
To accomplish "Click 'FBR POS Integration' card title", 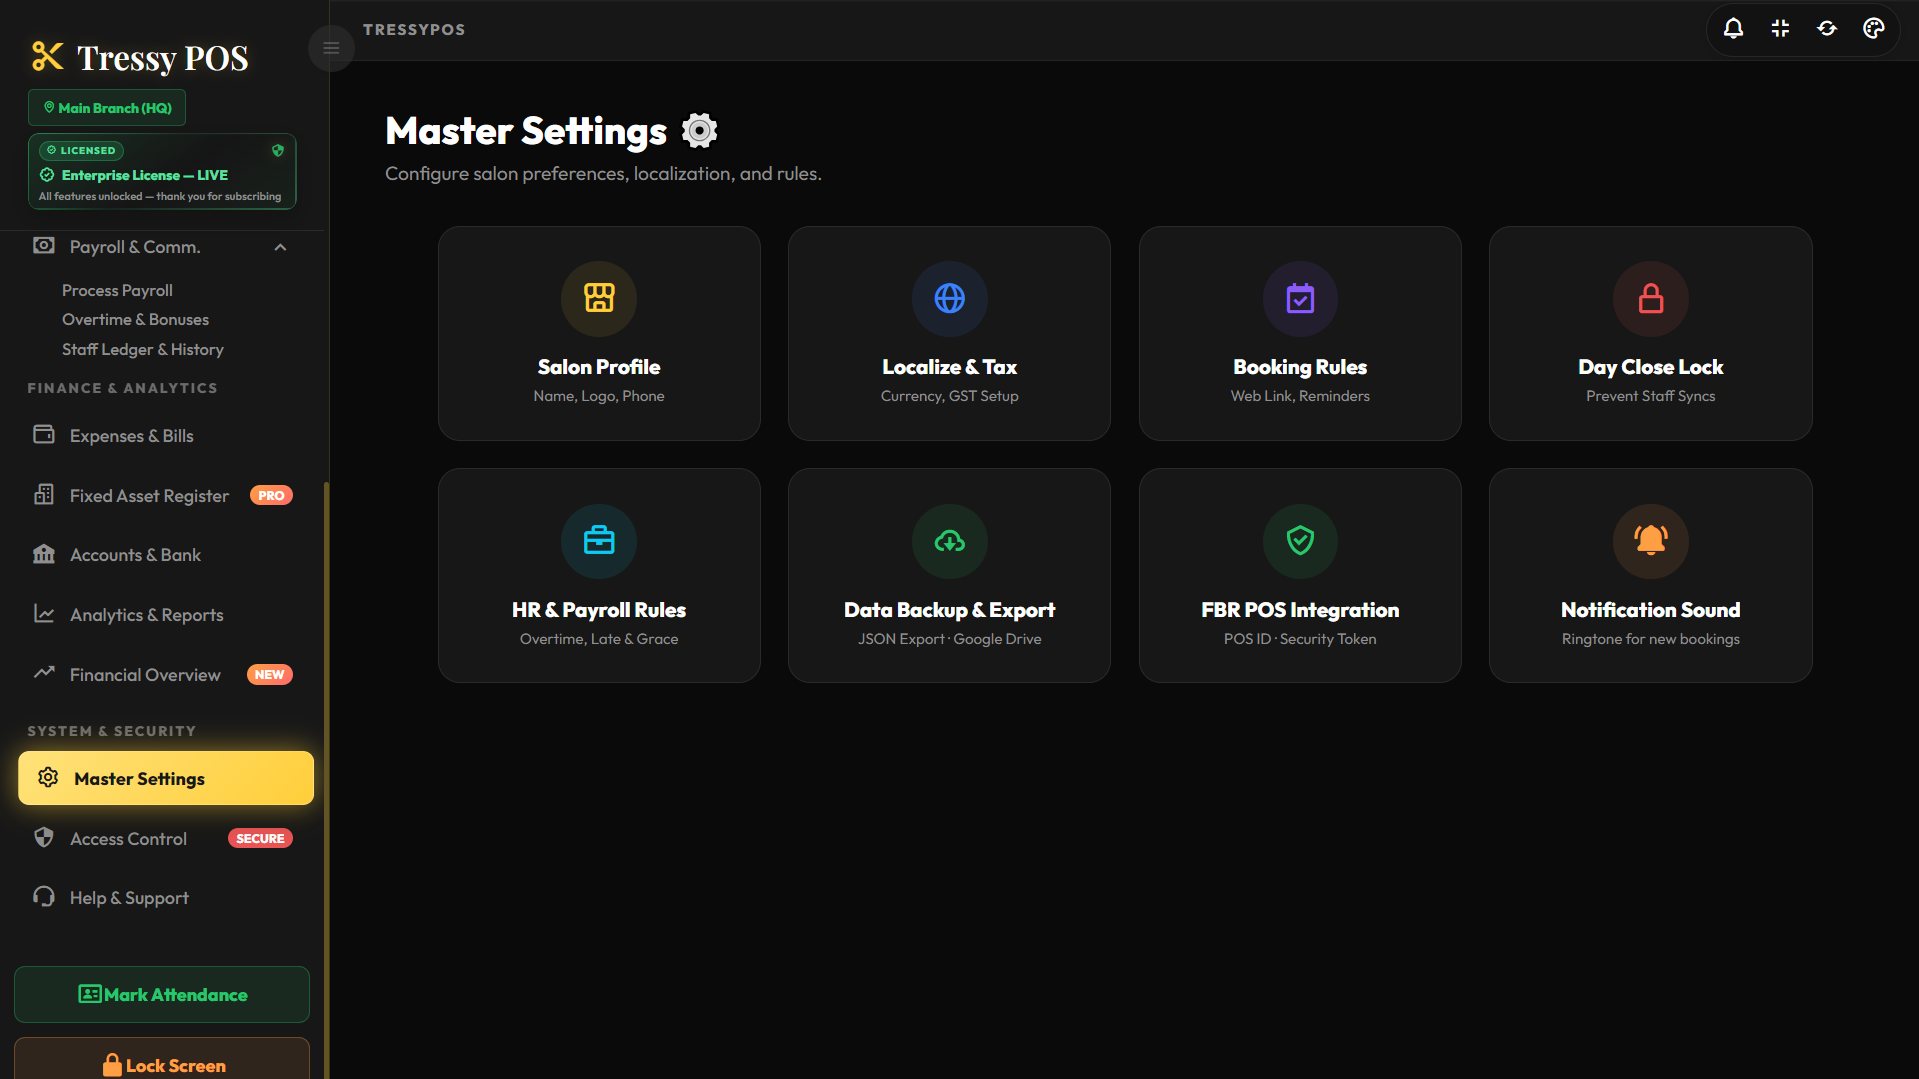I will pyautogui.click(x=1300, y=610).
